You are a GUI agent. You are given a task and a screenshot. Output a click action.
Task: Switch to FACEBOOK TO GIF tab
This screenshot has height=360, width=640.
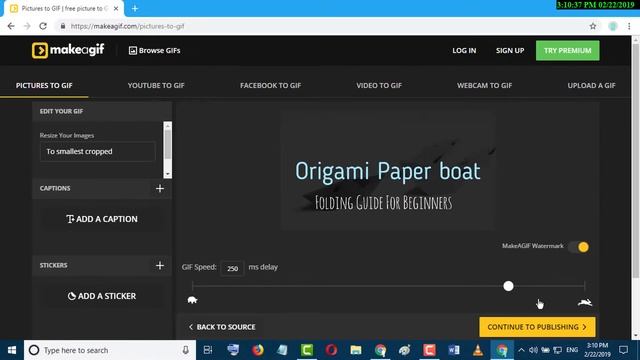pos(270,85)
